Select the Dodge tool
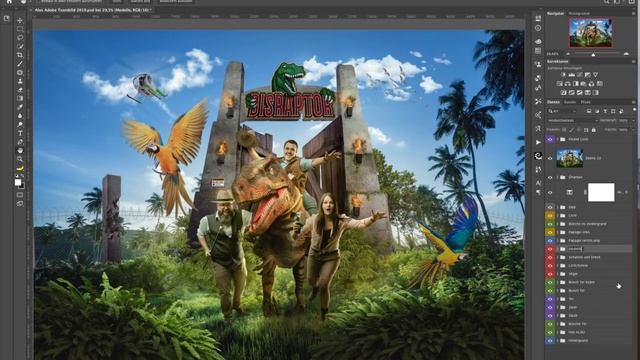The height and width of the screenshot is (360, 640). [x=20, y=124]
